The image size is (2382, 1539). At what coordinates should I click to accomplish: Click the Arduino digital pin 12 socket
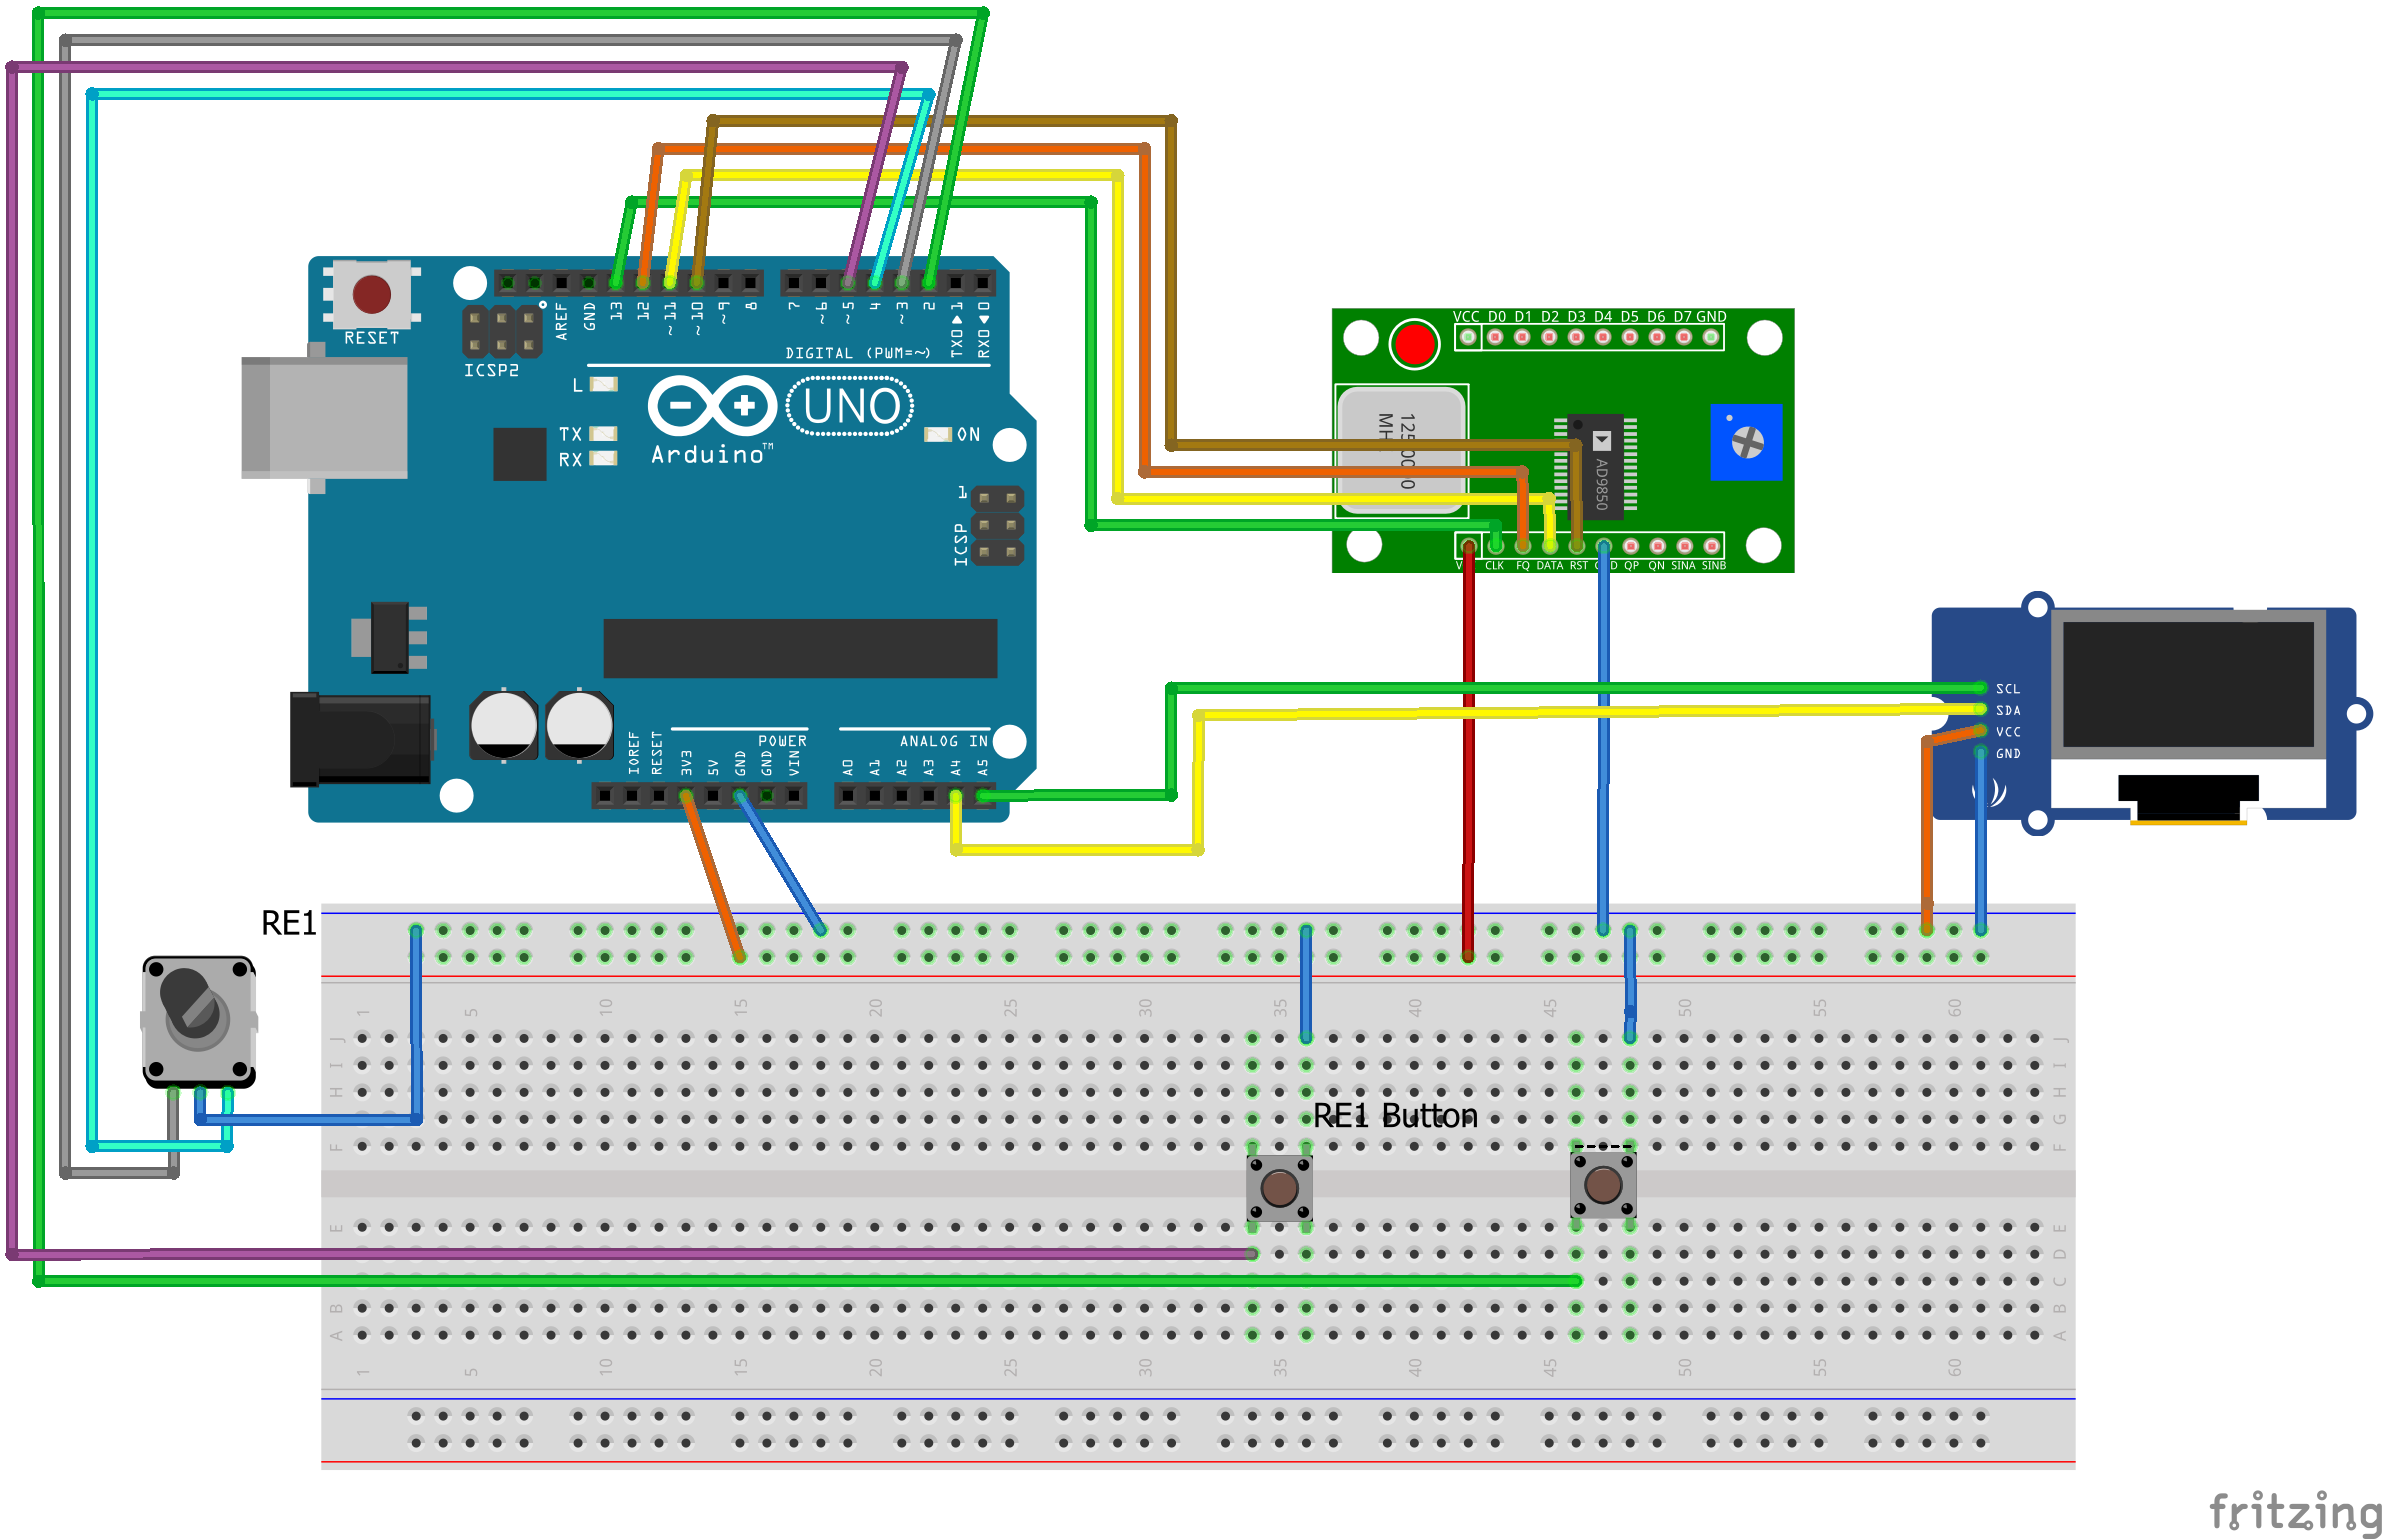point(643,283)
